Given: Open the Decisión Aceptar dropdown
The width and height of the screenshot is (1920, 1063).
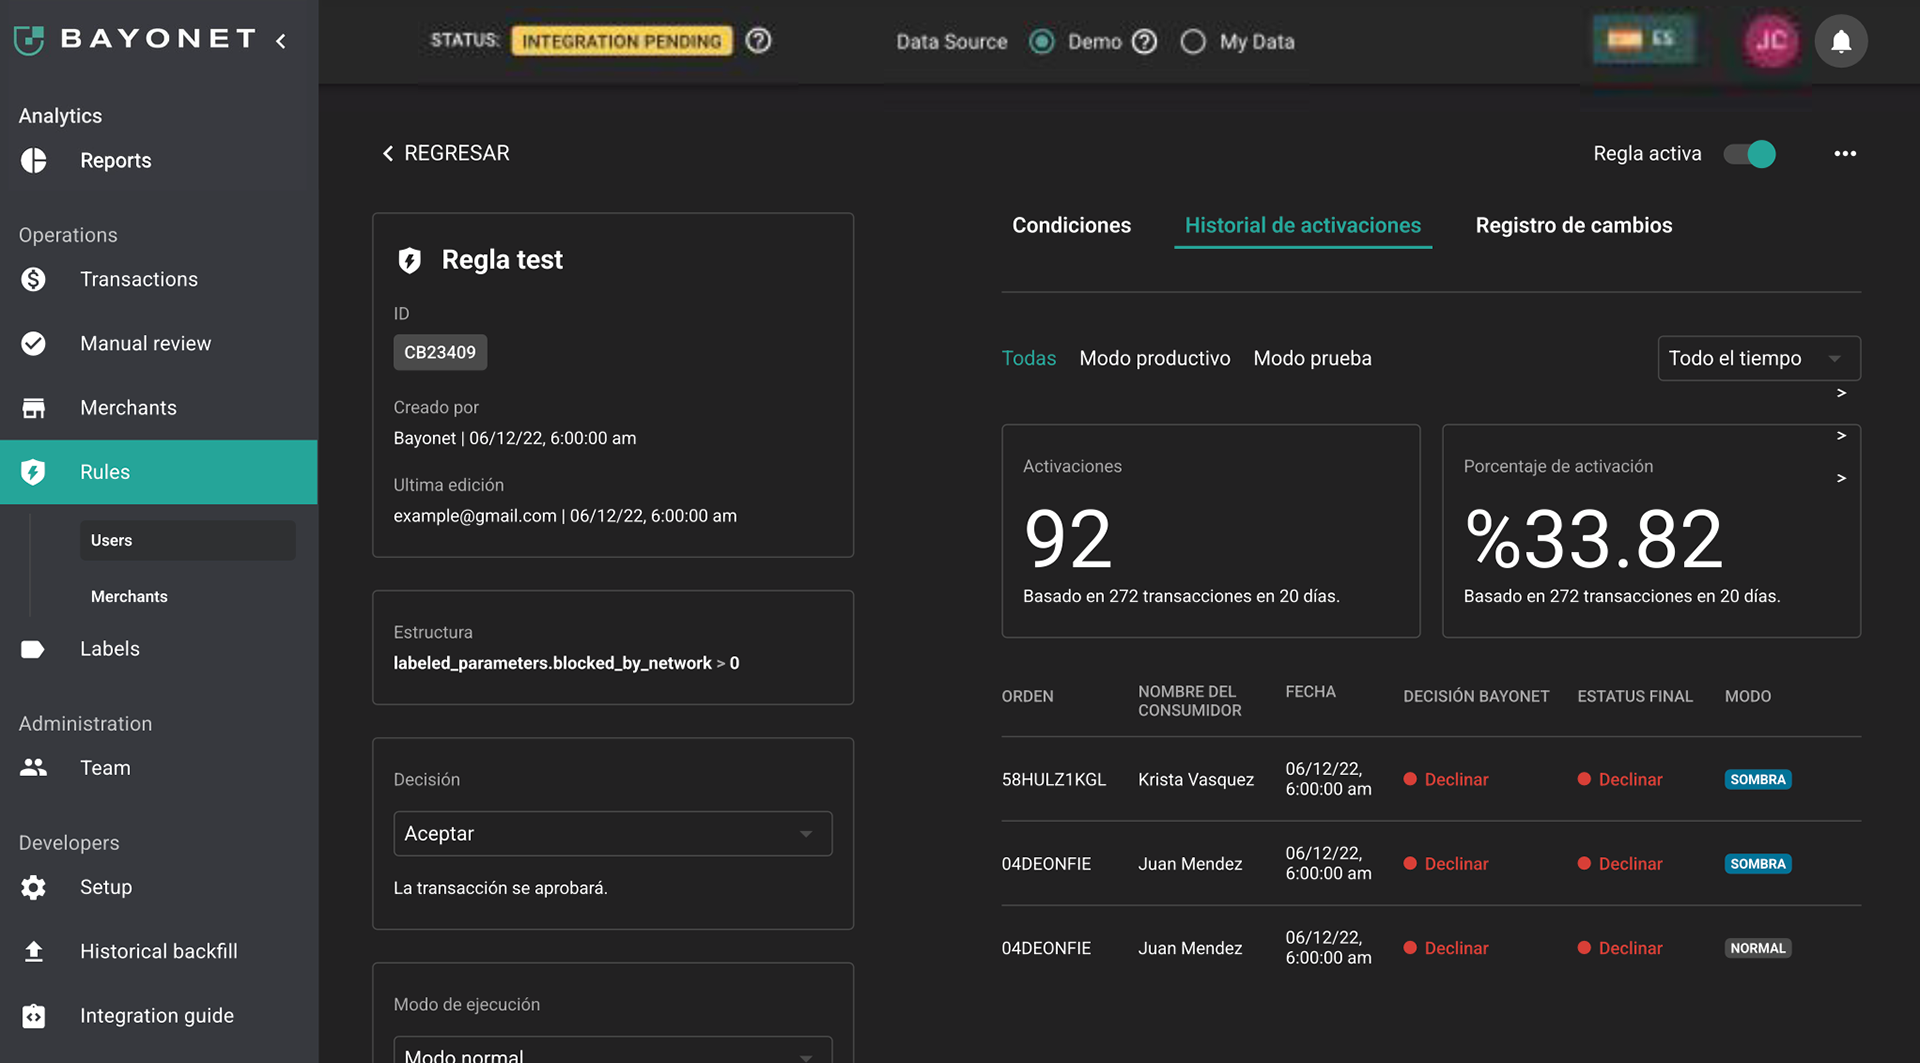Looking at the screenshot, I should tap(613, 834).
